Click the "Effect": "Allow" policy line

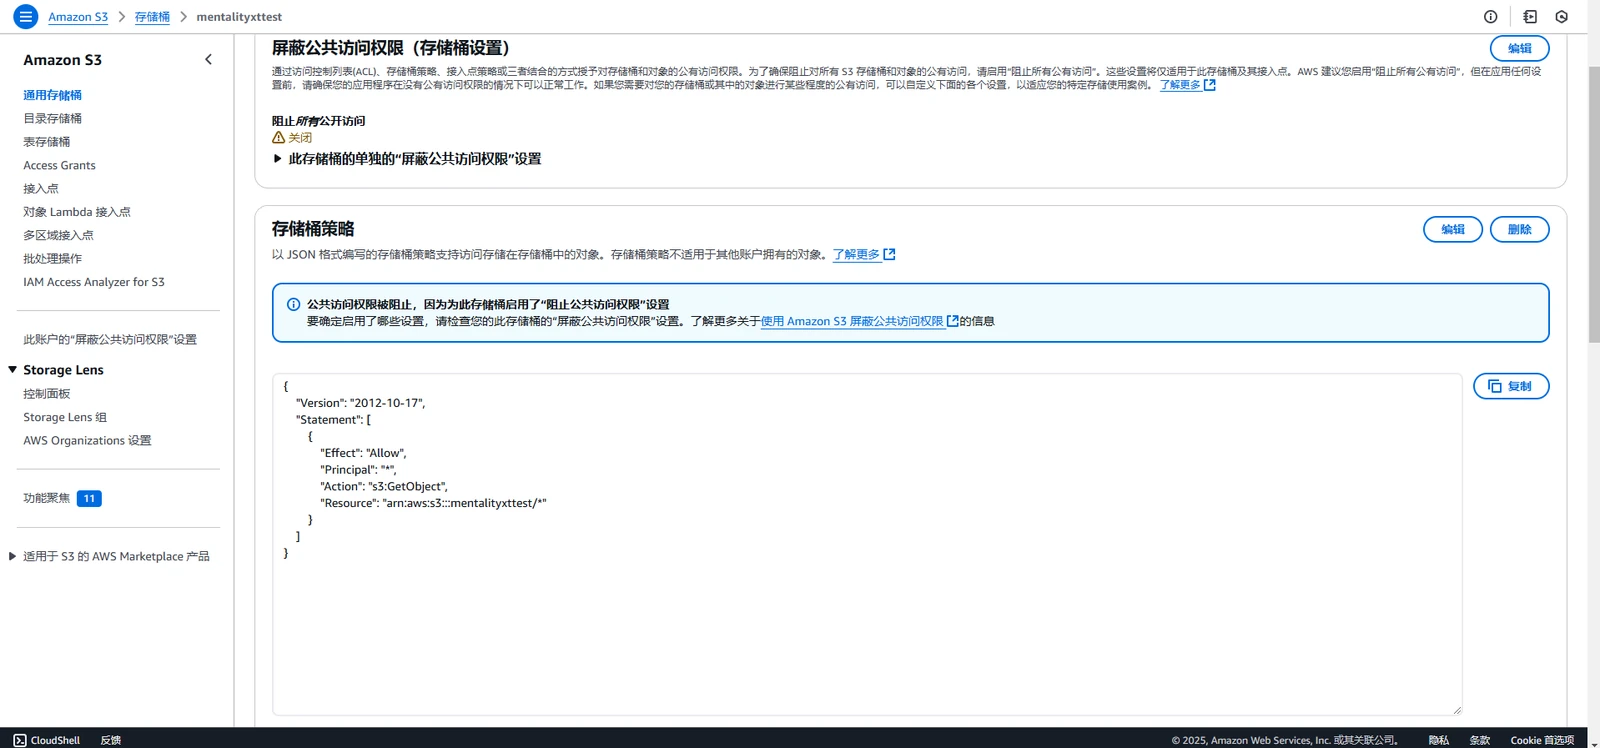tap(363, 454)
